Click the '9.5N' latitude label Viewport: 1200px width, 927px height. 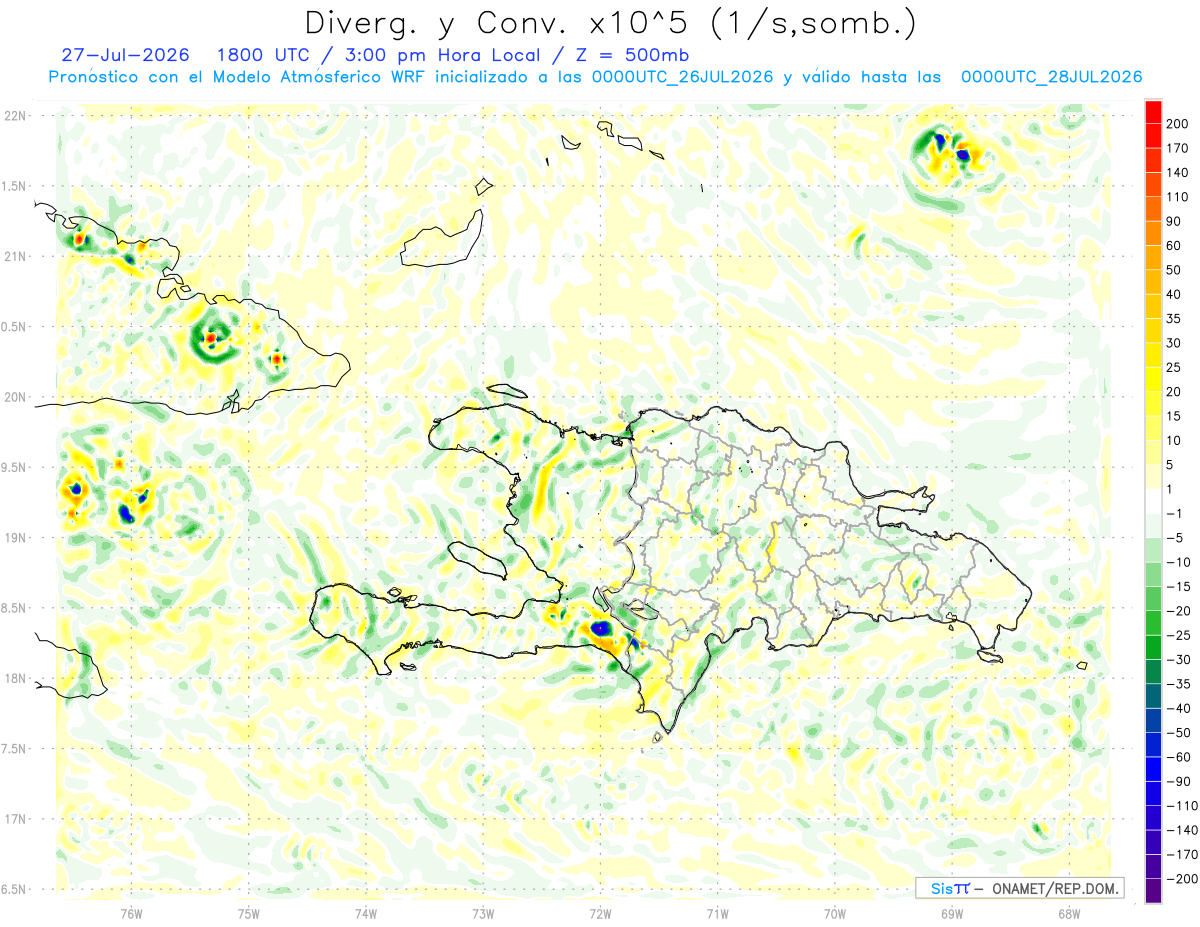(15, 468)
